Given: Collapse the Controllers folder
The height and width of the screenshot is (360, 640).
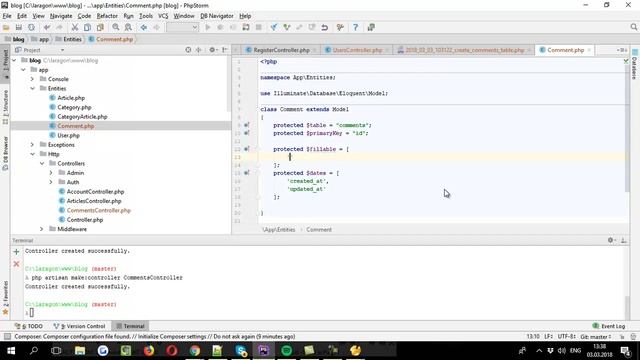Looking at the screenshot, I should tap(42, 164).
